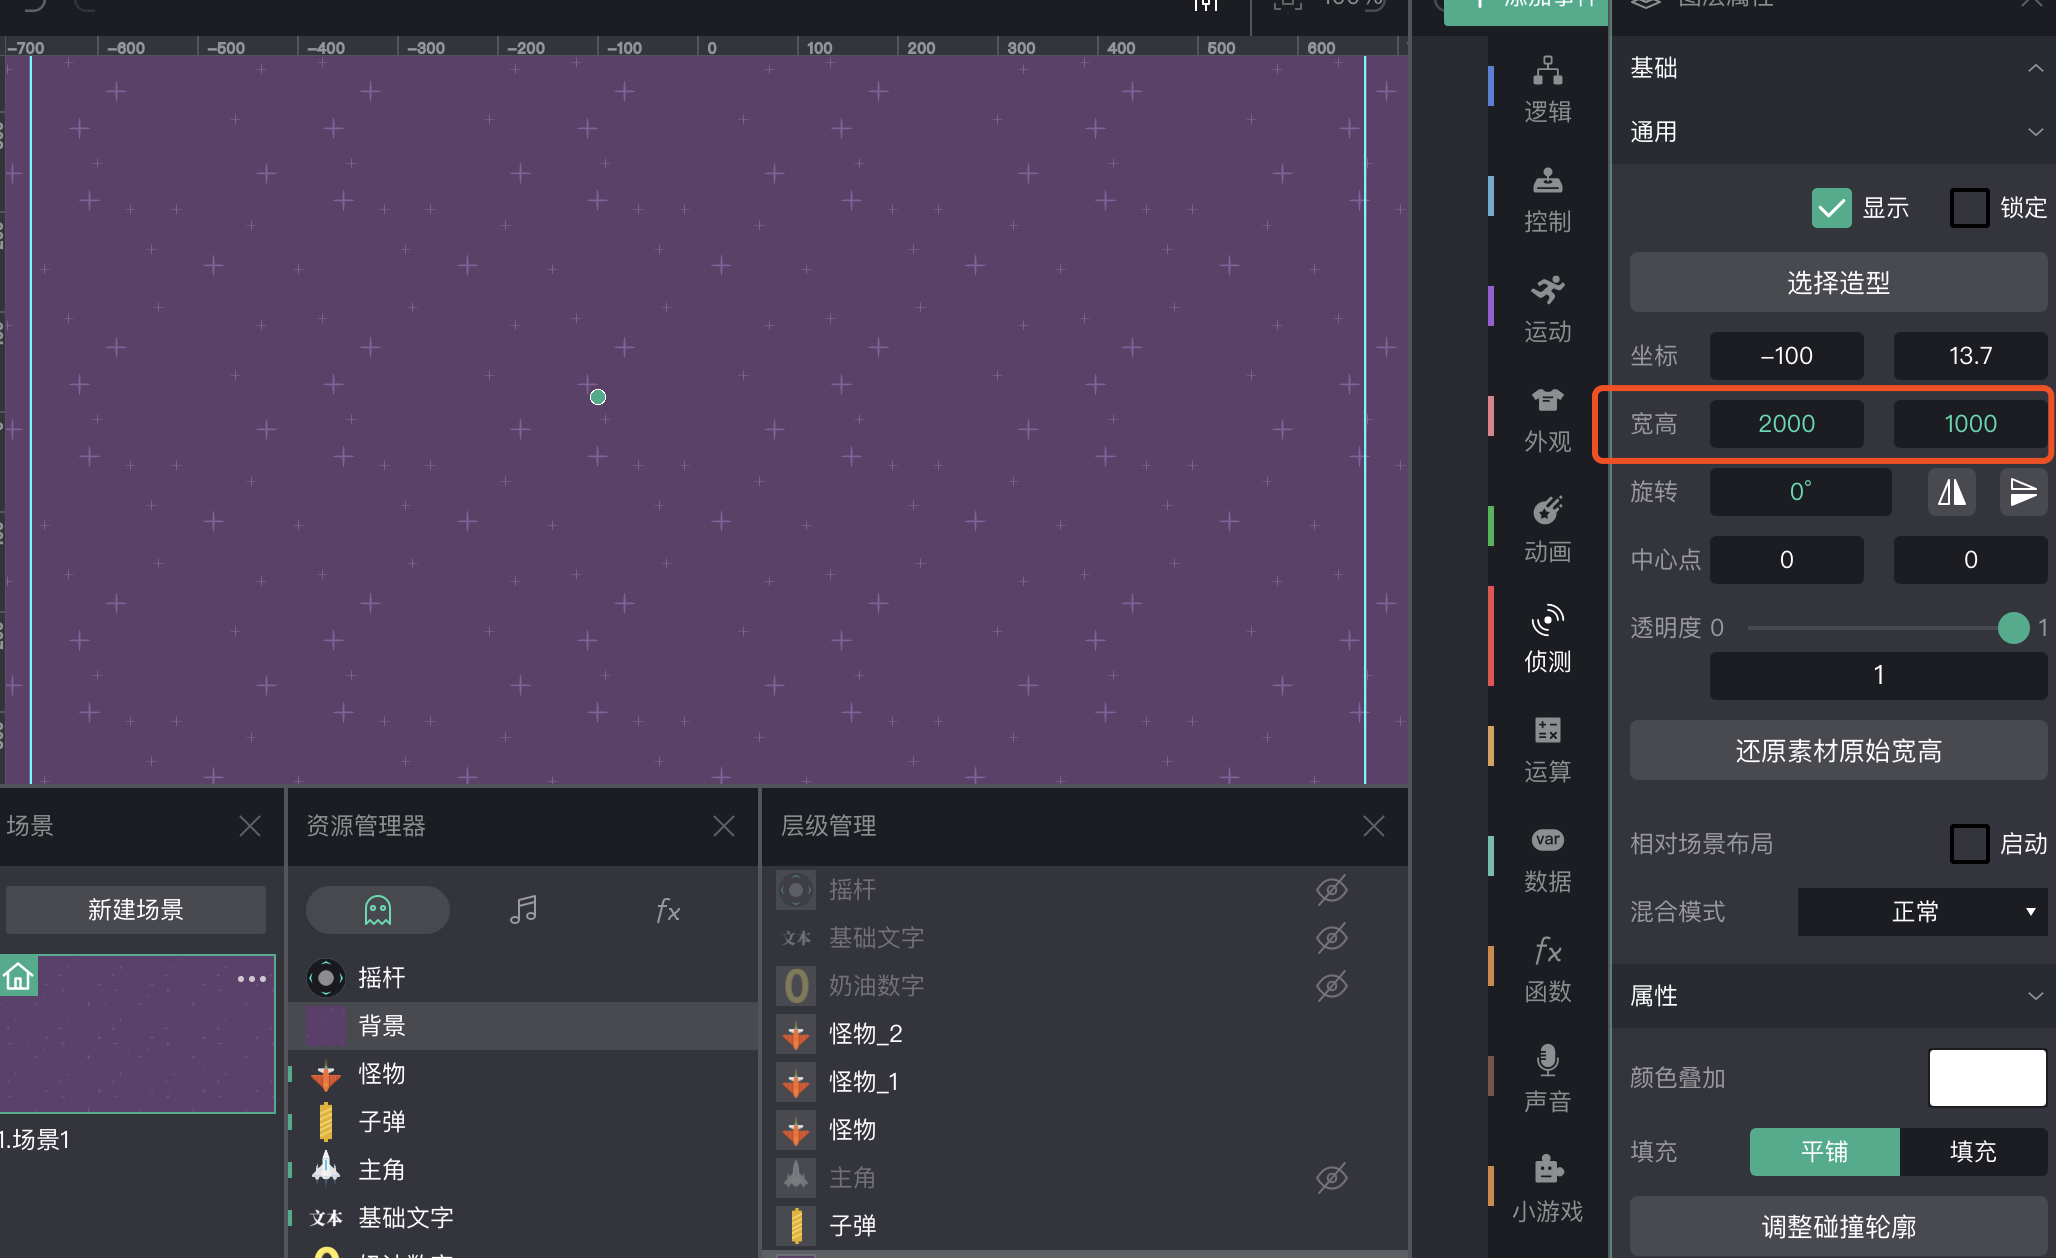
Task: Click the height field showing 1000
Action: click(1970, 424)
